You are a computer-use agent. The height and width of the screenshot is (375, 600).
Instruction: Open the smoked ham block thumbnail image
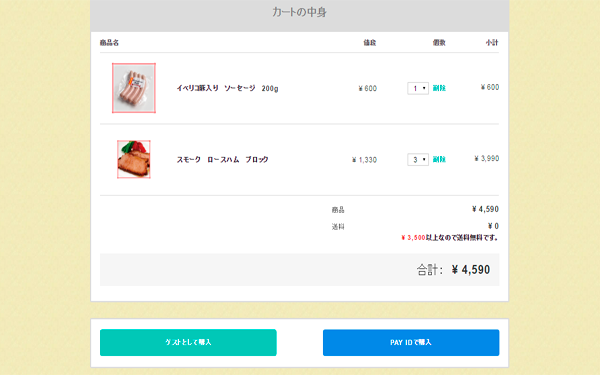pos(134,159)
